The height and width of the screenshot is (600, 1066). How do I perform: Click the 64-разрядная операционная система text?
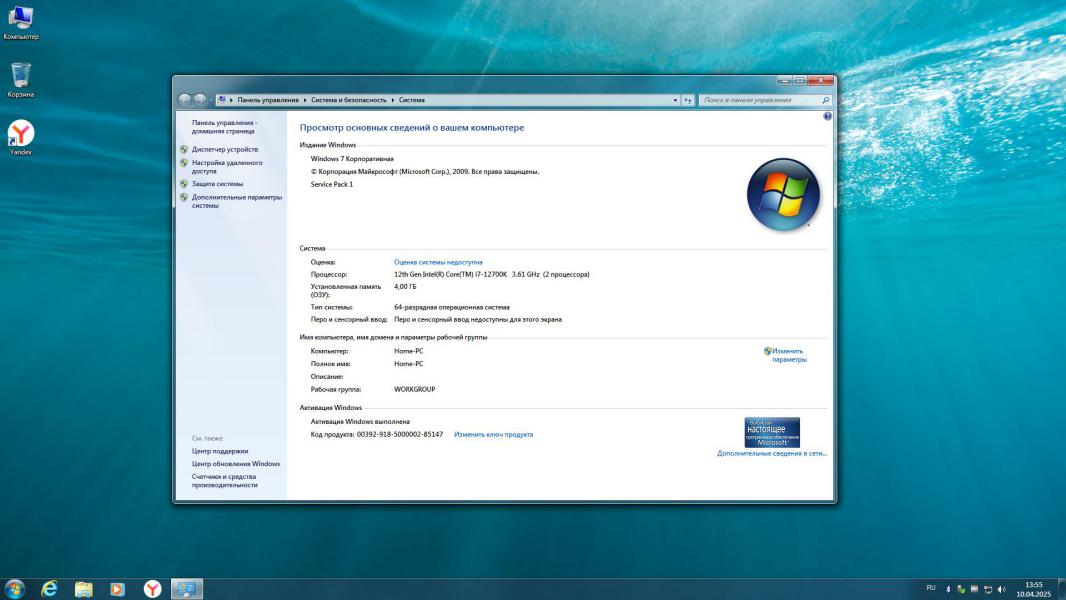[x=451, y=307]
